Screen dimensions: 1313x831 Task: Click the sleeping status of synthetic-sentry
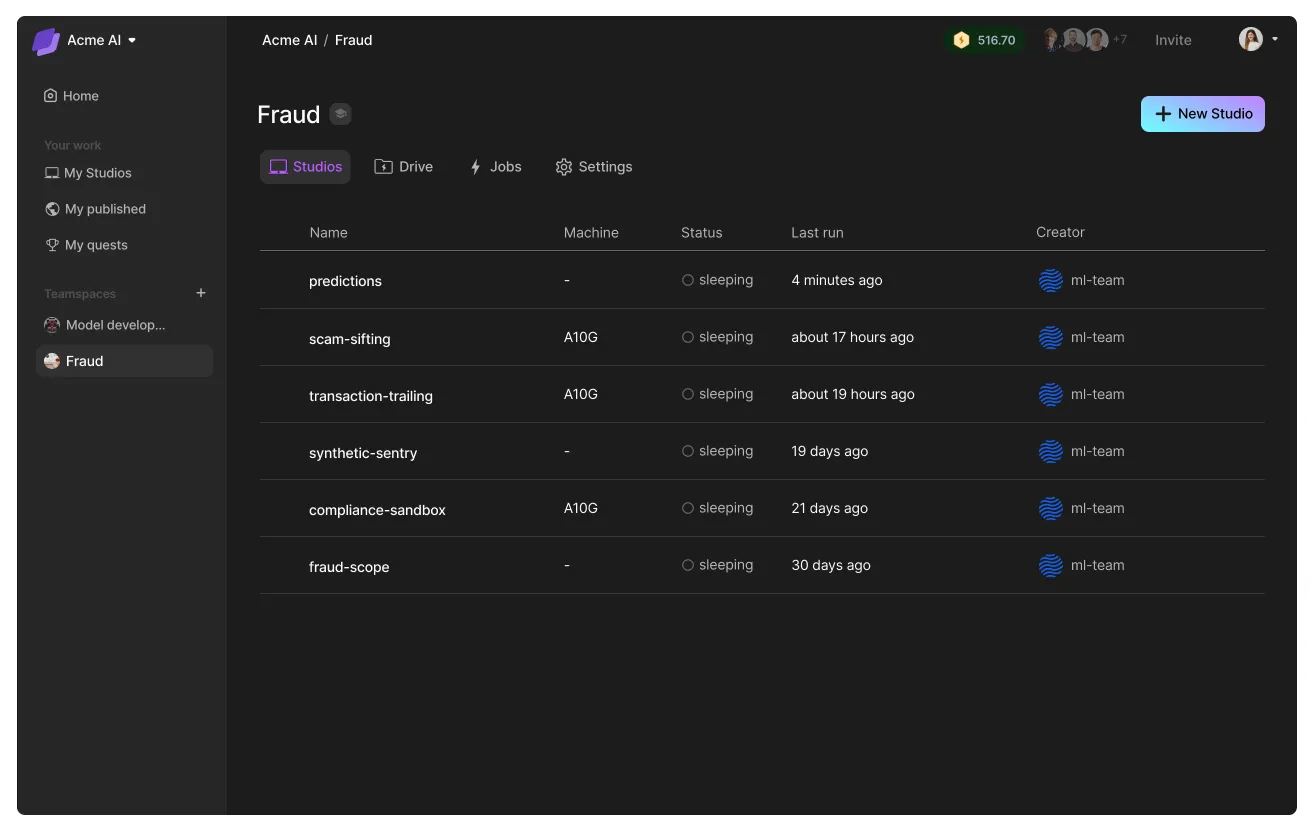[x=717, y=451]
